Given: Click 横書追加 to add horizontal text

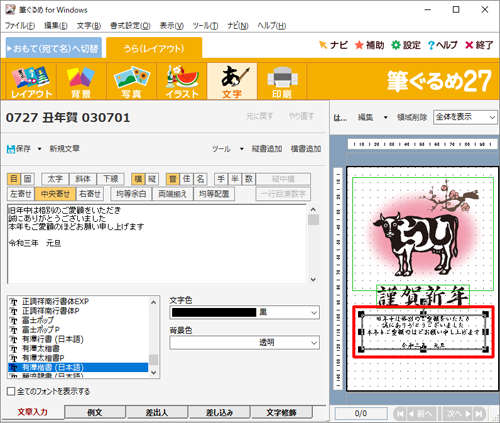Looking at the screenshot, I should pyautogui.click(x=306, y=149).
